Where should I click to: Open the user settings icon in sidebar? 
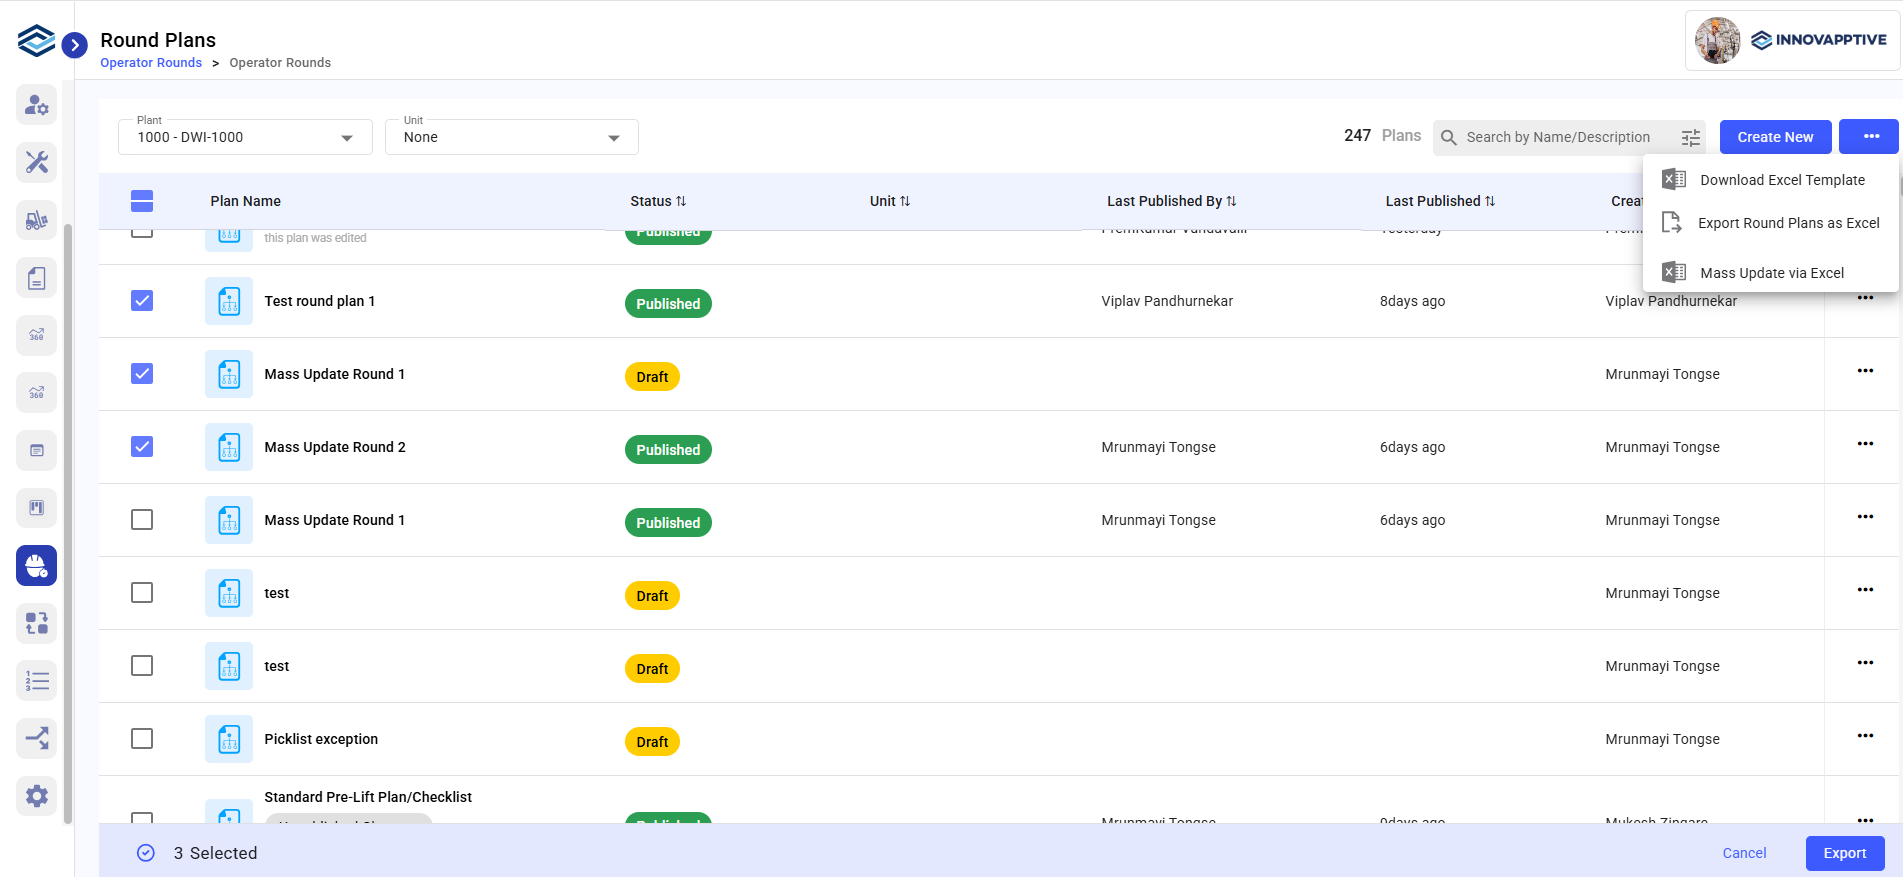tap(37, 105)
